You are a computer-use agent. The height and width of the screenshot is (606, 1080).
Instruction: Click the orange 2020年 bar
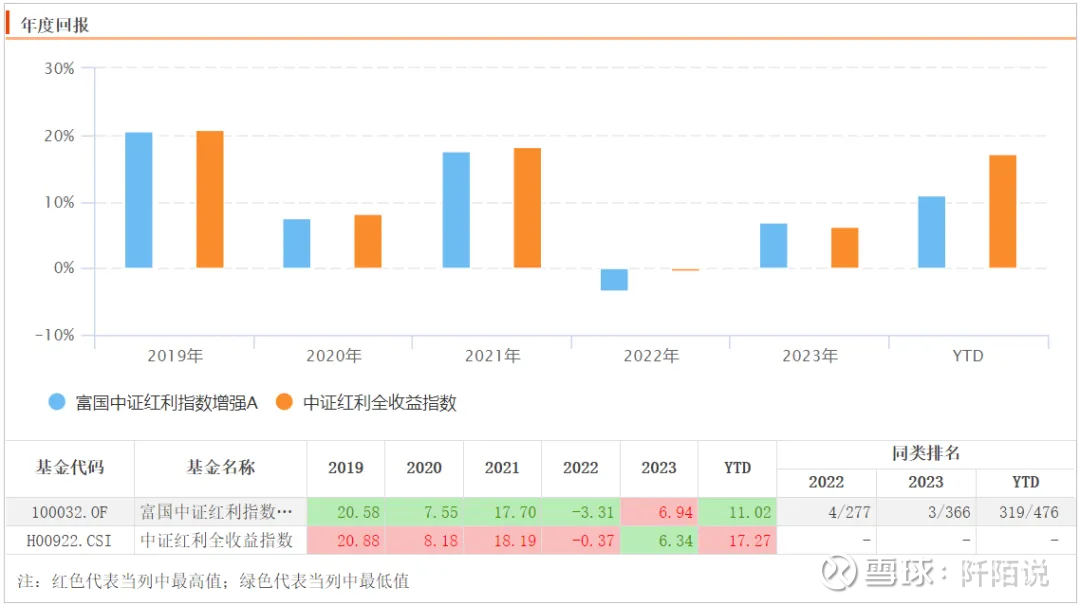pyautogui.click(x=368, y=241)
